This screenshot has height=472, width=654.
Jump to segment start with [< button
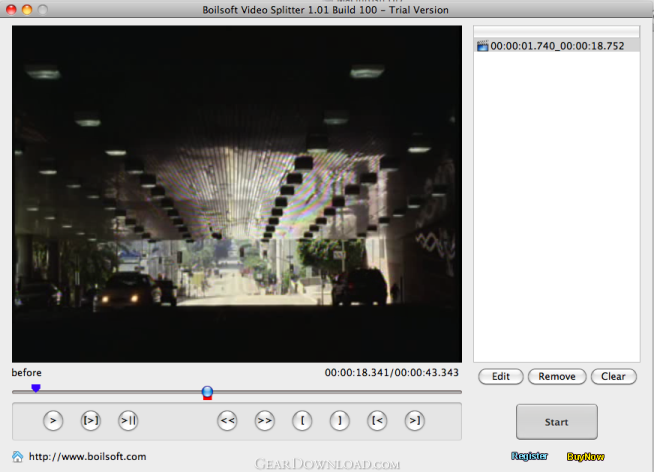377,420
